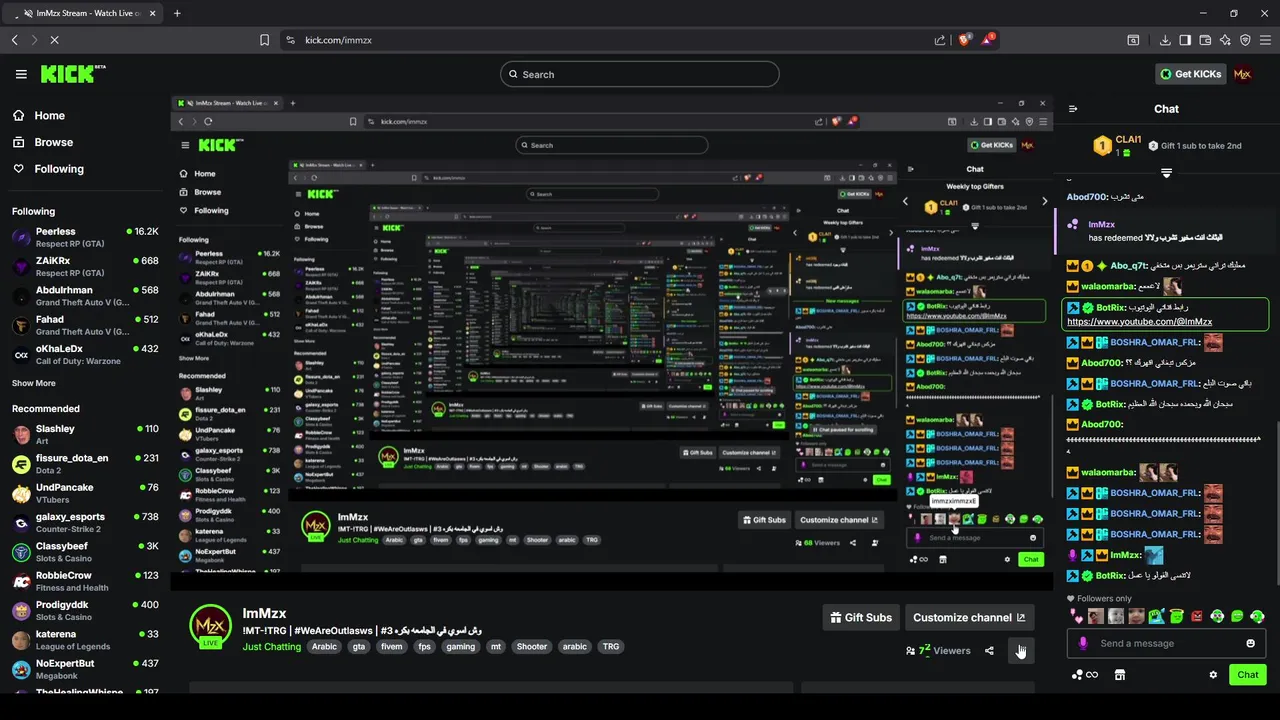Viewport: 1280px width, 720px height.
Task: Share the ImMzx stream
Action: 989,651
